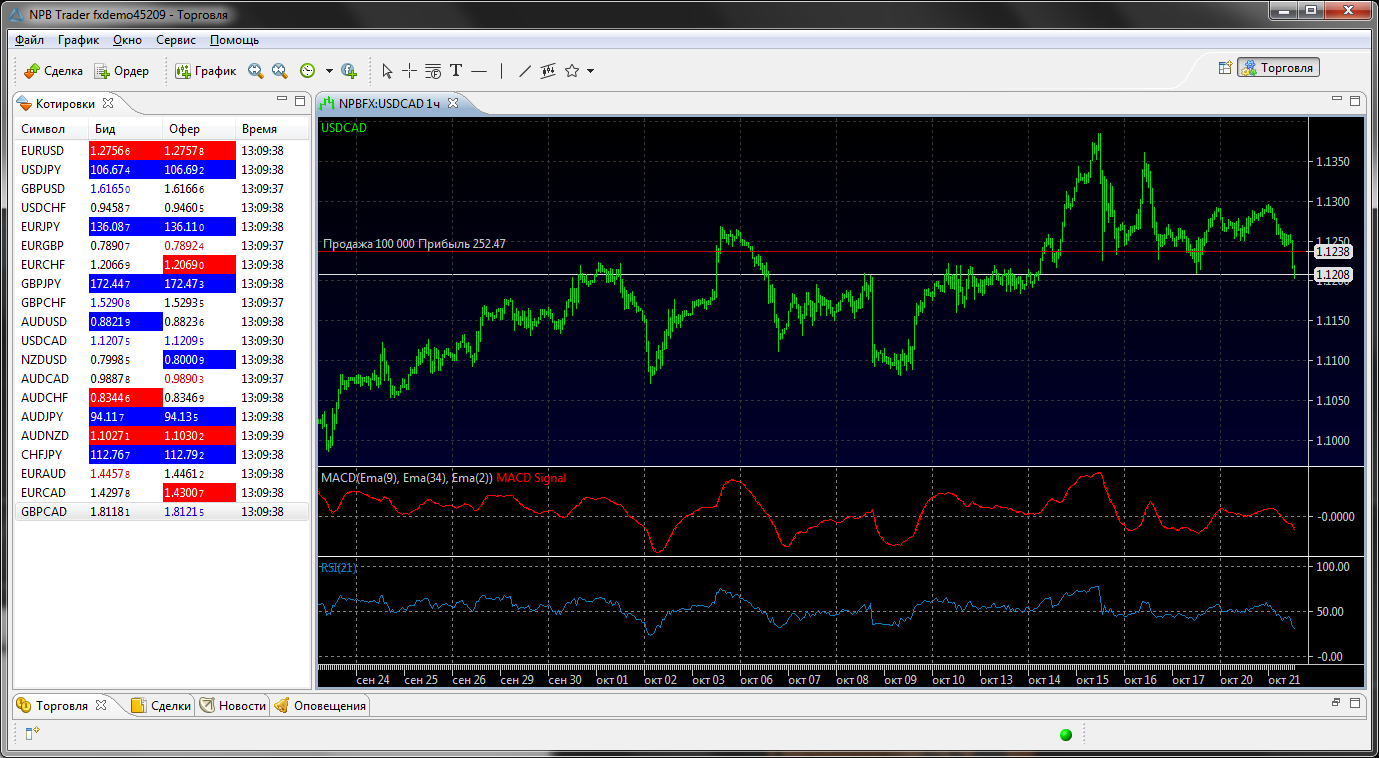Click the green connection status indicator
1379x758 pixels.
tap(1065, 735)
